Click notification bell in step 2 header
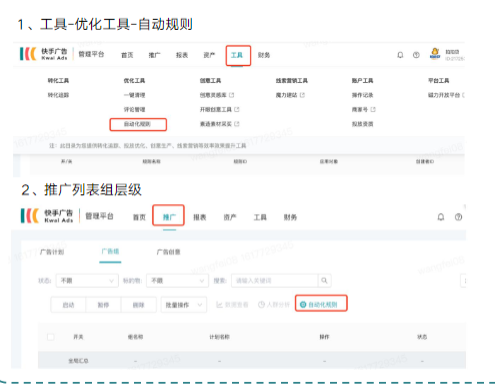Screen dimensions: 495x387 pos(441,217)
